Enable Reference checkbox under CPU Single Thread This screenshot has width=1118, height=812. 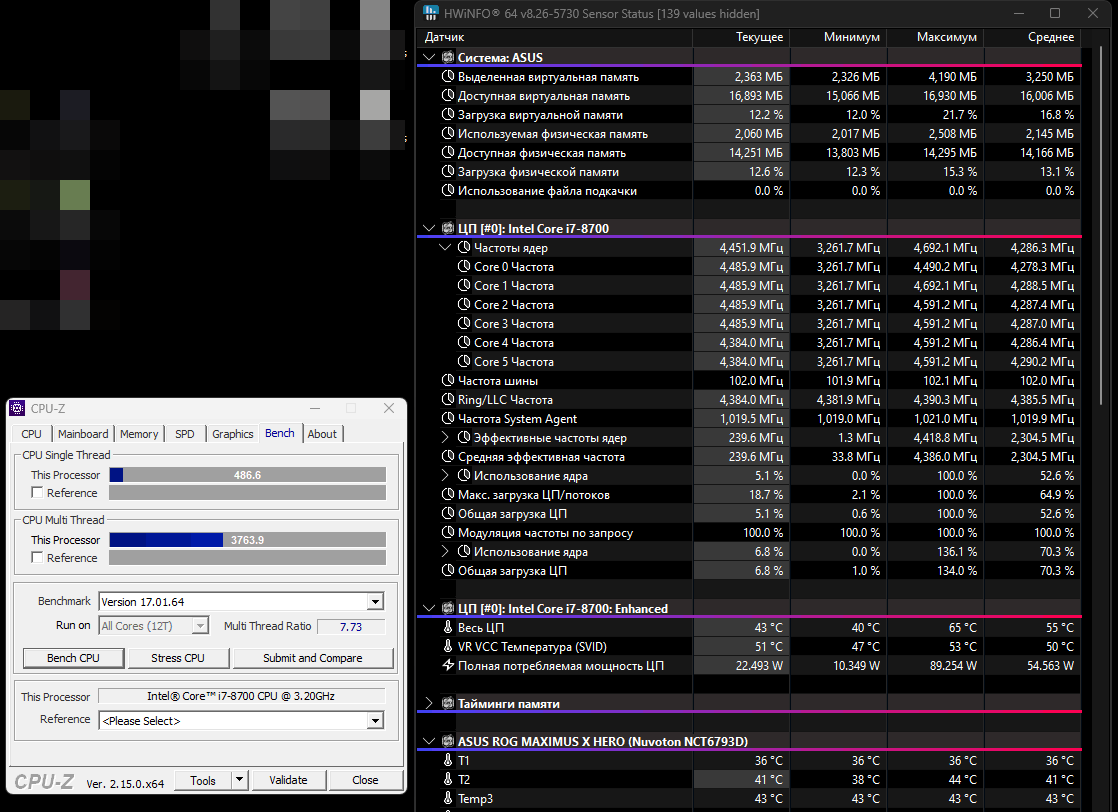(37, 493)
